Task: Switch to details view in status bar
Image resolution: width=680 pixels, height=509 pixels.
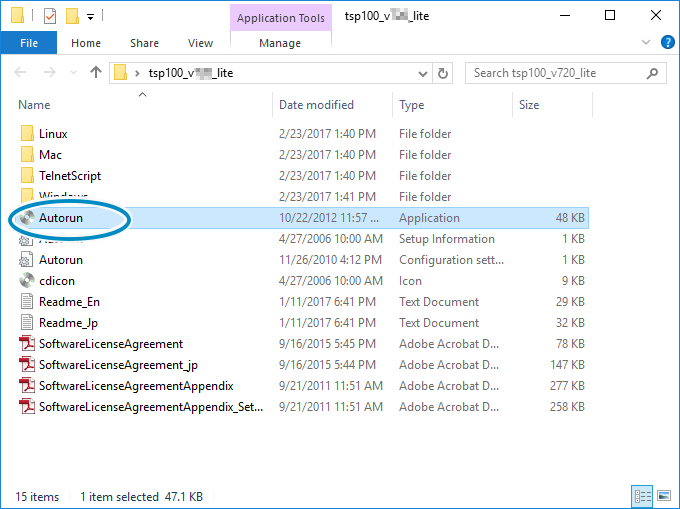Action: pyautogui.click(x=642, y=496)
